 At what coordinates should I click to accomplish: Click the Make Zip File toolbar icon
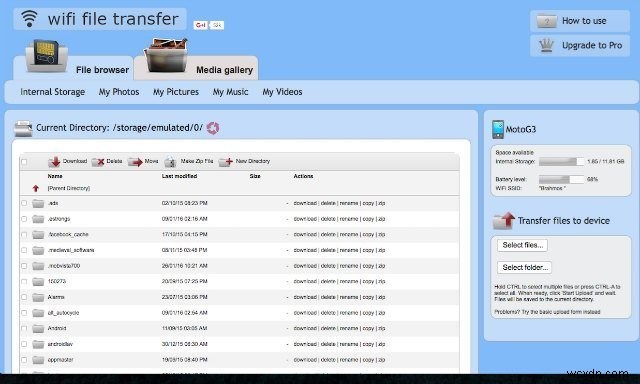170,162
